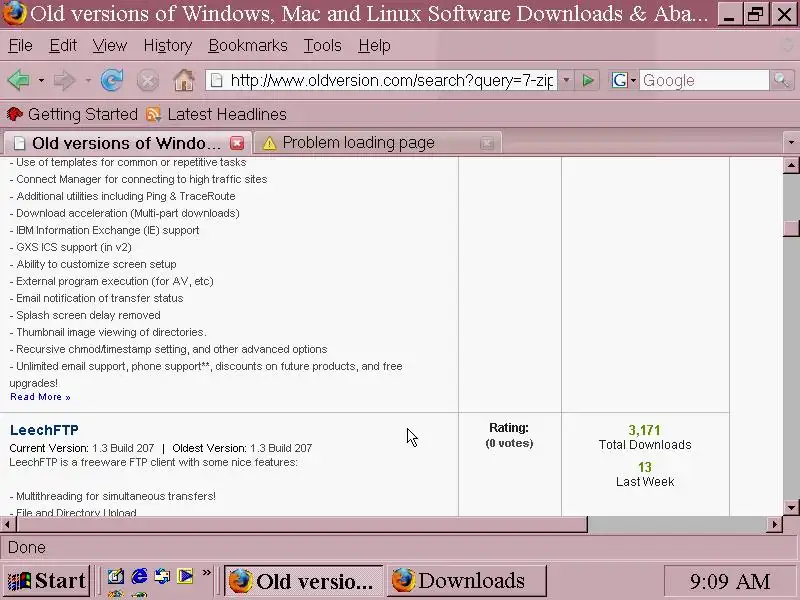Close the Problem loading page tab
The image size is (800, 600).
pos(487,143)
